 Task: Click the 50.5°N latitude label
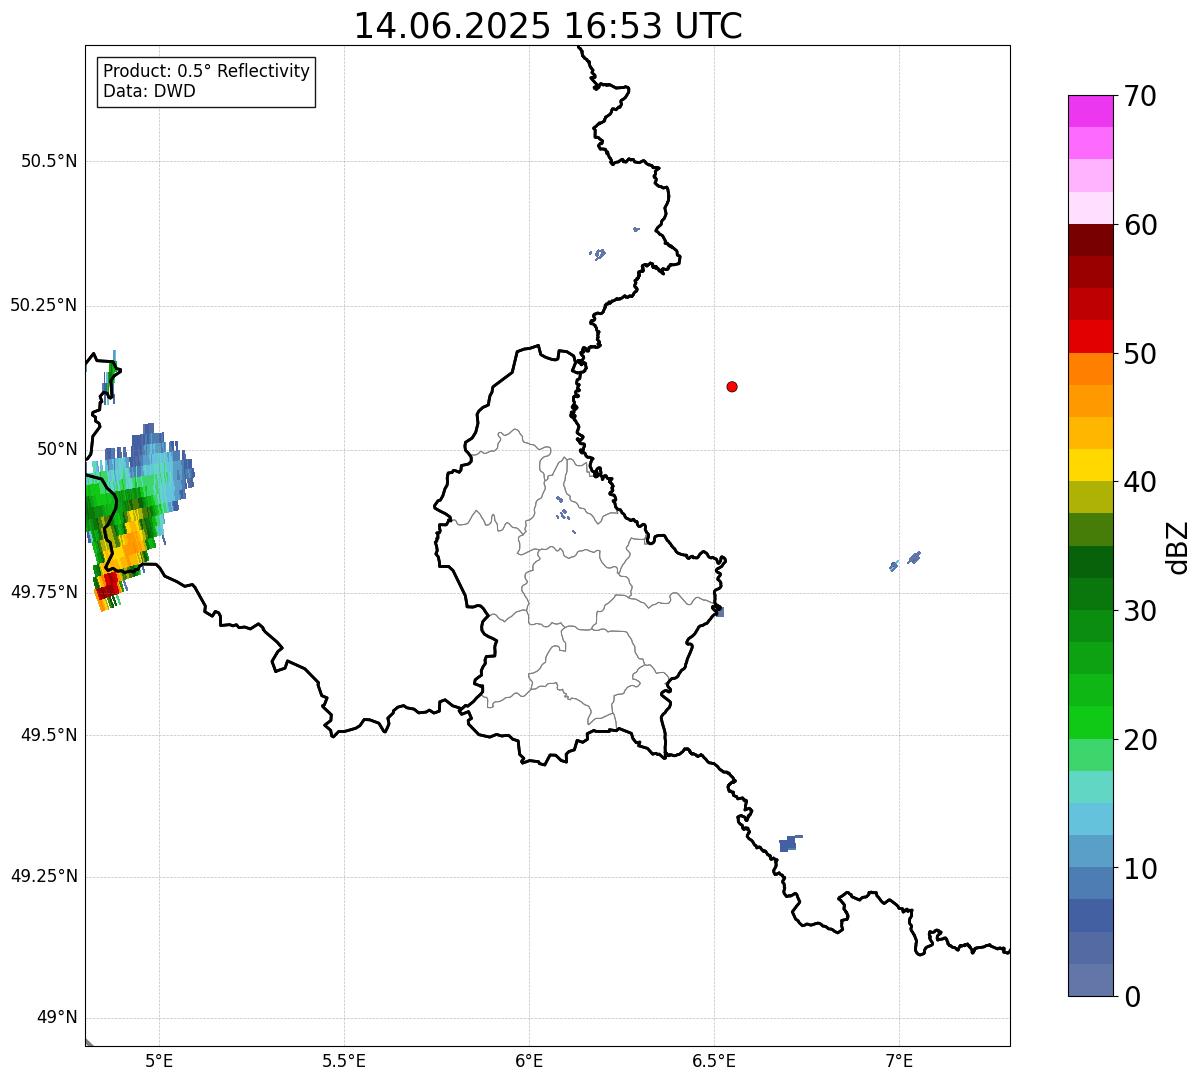(49, 162)
